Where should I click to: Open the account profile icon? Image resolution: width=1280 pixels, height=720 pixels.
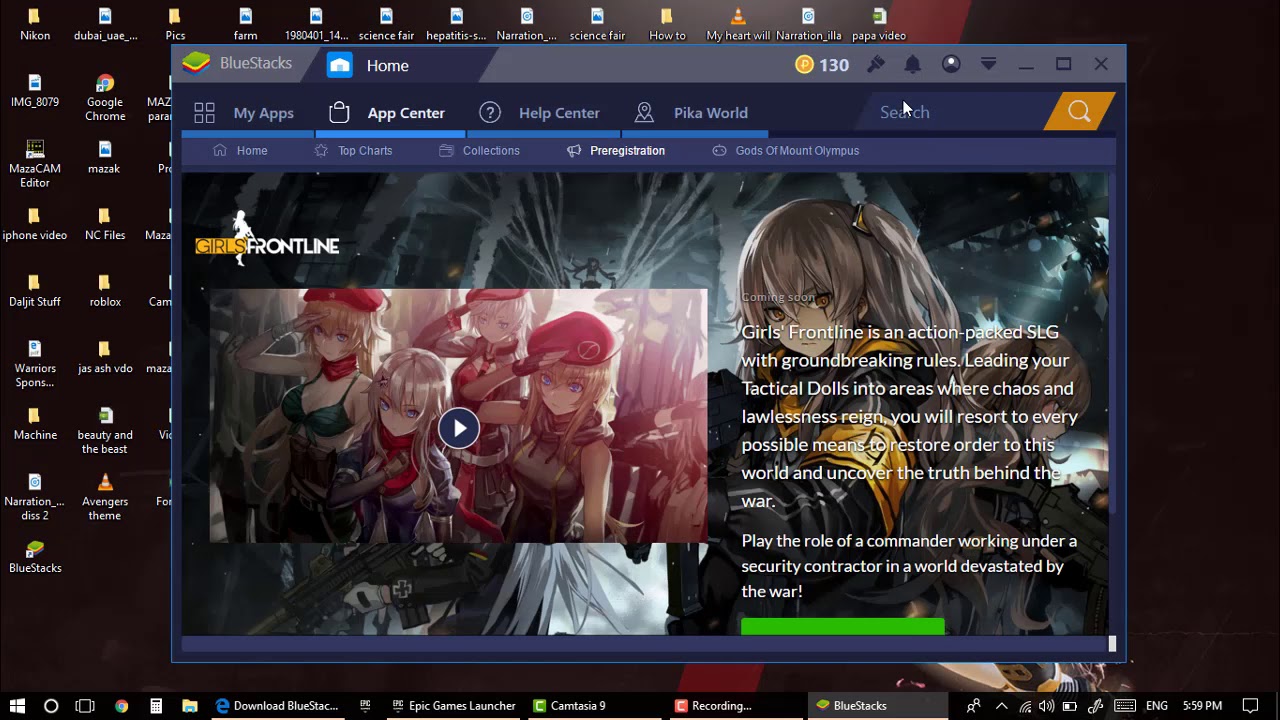[x=951, y=64]
